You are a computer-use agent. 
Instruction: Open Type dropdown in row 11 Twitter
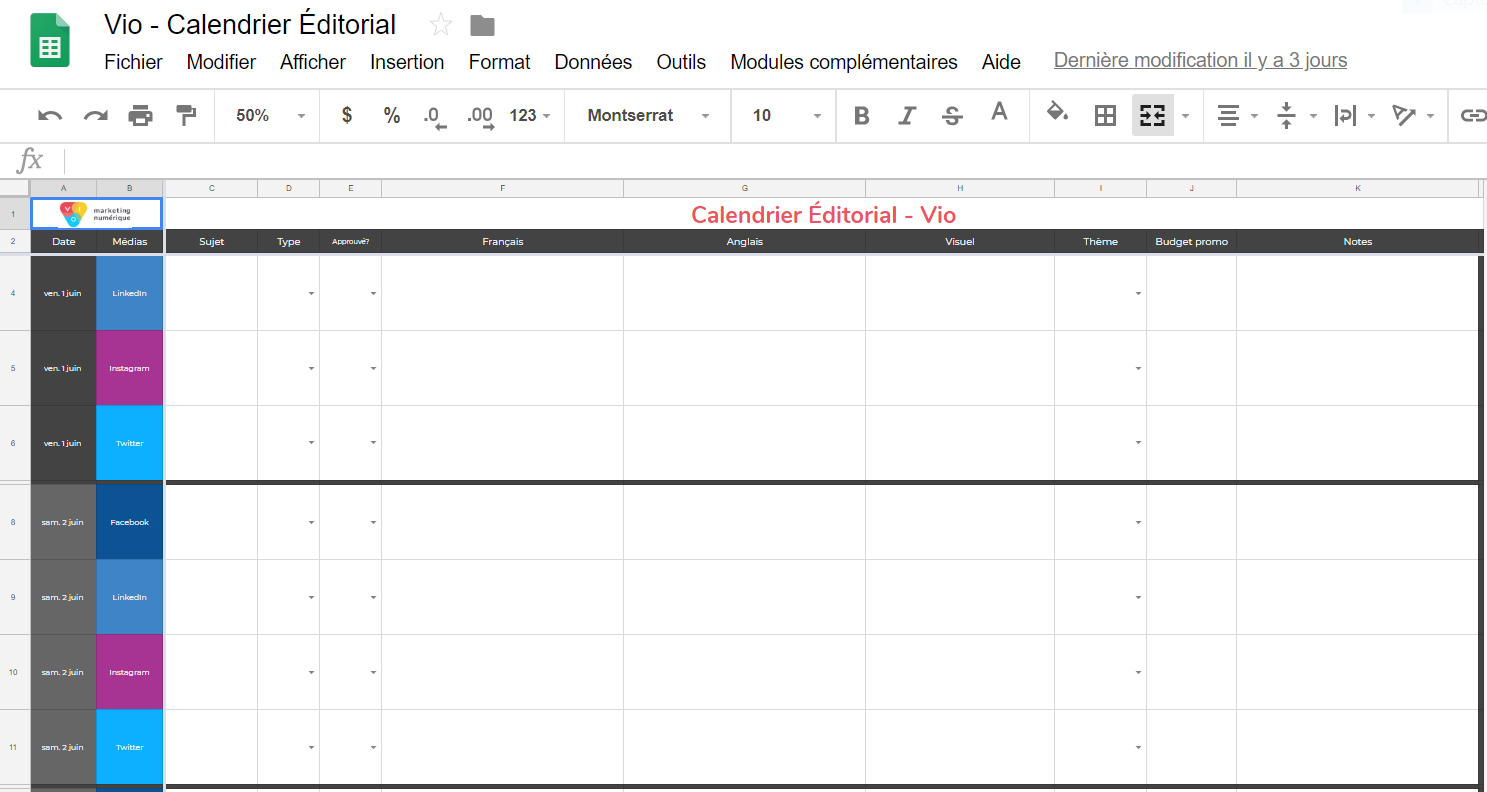(x=311, y=747)
